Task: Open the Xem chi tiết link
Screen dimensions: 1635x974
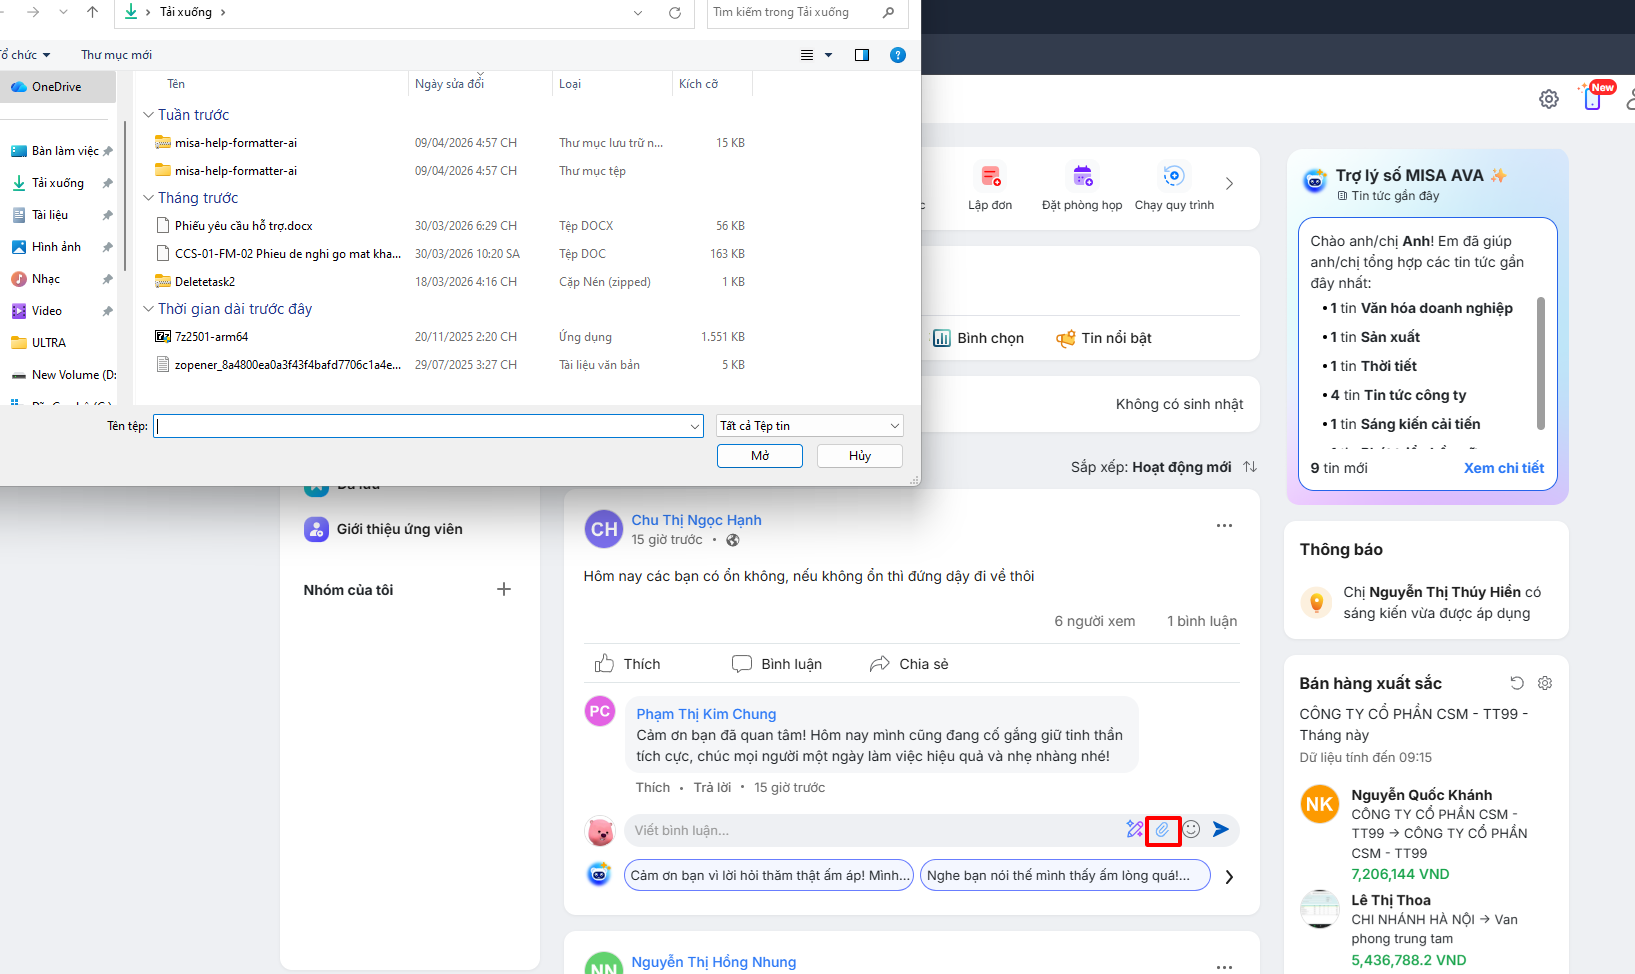Action: (x=1503, y=468)
